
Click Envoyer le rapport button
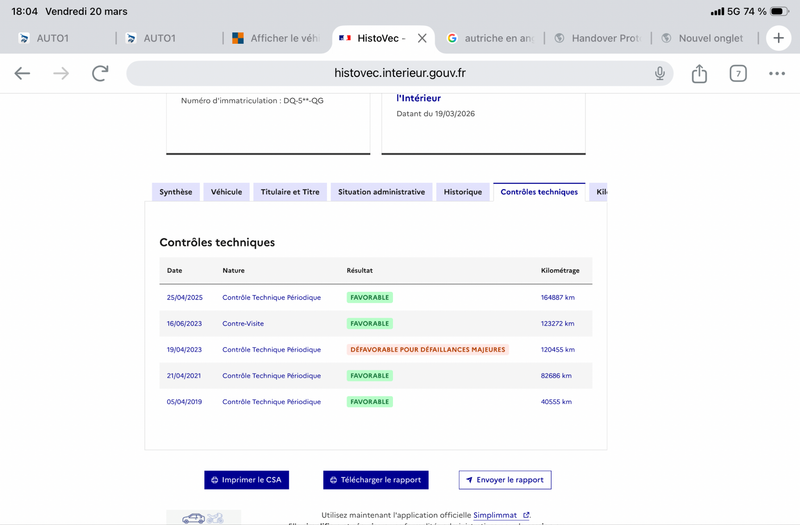click(505, 480)
